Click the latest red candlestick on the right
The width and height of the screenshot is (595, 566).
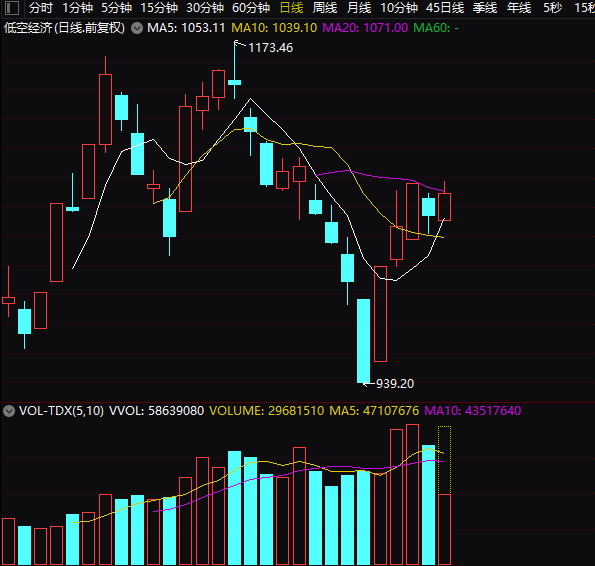click(x=444, y=207)
